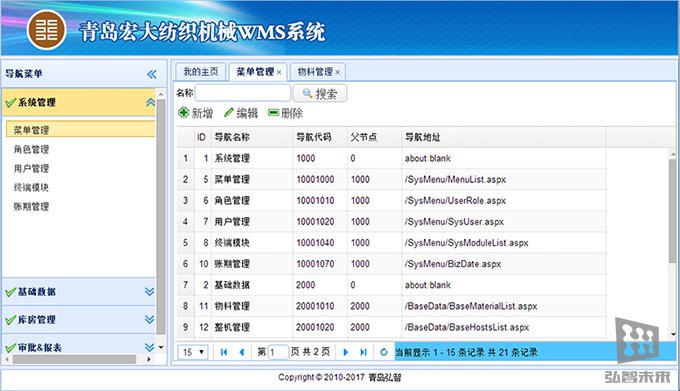Viewport: 680px width, 391px height.
Task: Click the grid vertical scrollbar
Action: click(x=673, y=210)
